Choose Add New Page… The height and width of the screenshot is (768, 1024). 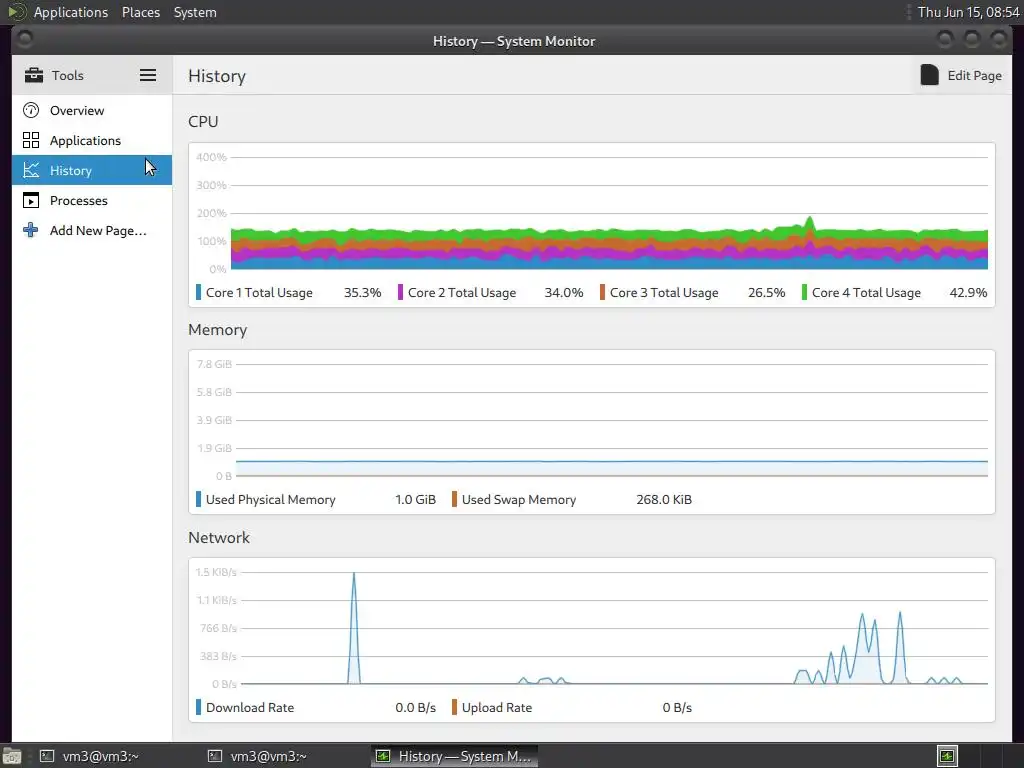(91, 231)
